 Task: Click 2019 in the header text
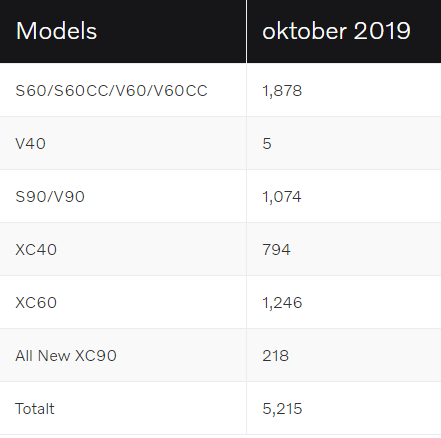[x=382, y=31]
